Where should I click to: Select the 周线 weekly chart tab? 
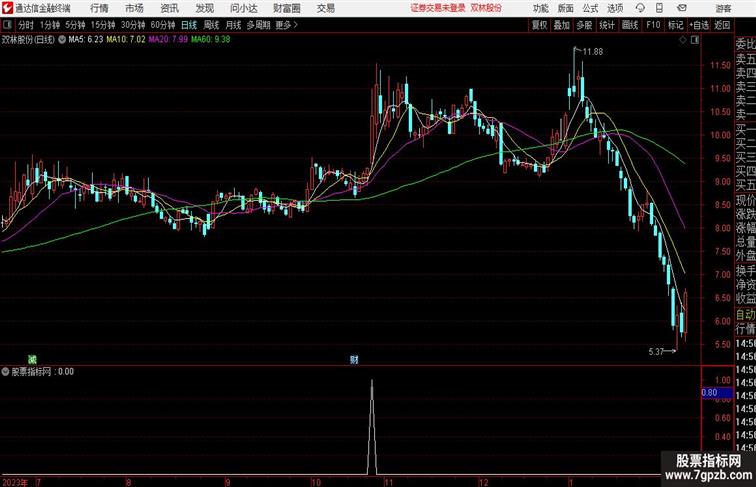click(211, 25)
